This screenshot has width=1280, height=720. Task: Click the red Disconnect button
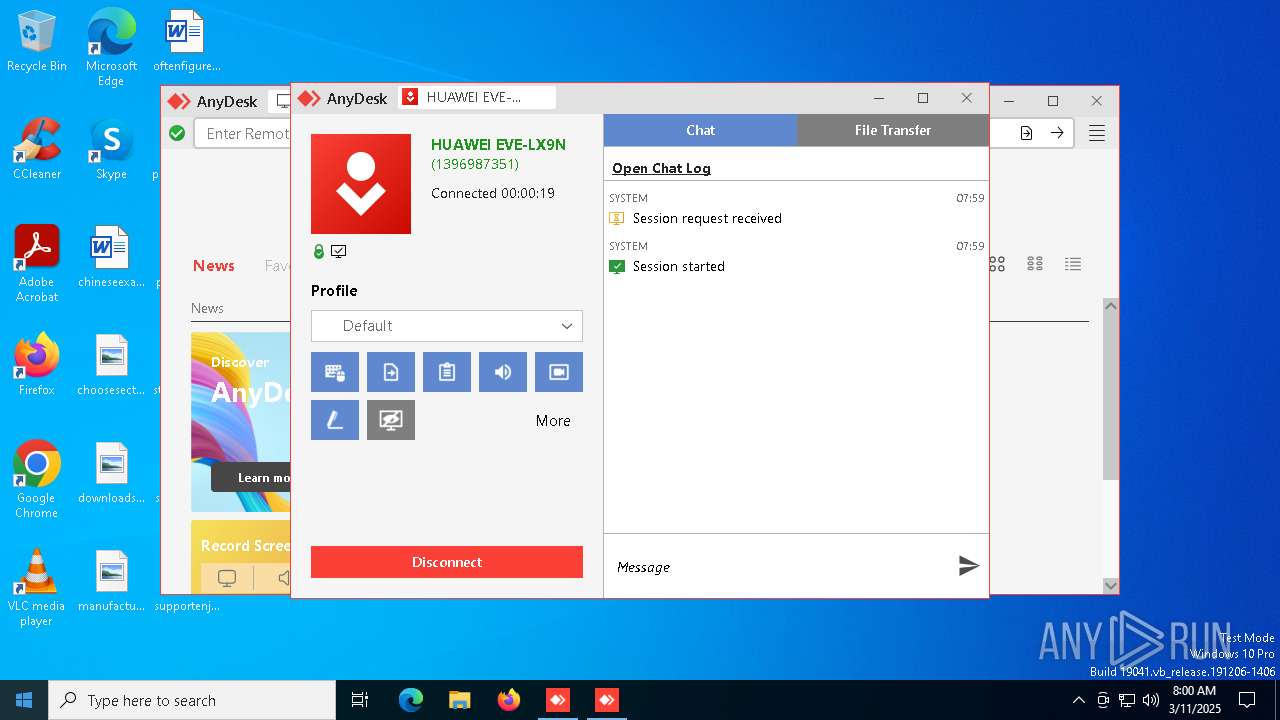pos(447,562)
